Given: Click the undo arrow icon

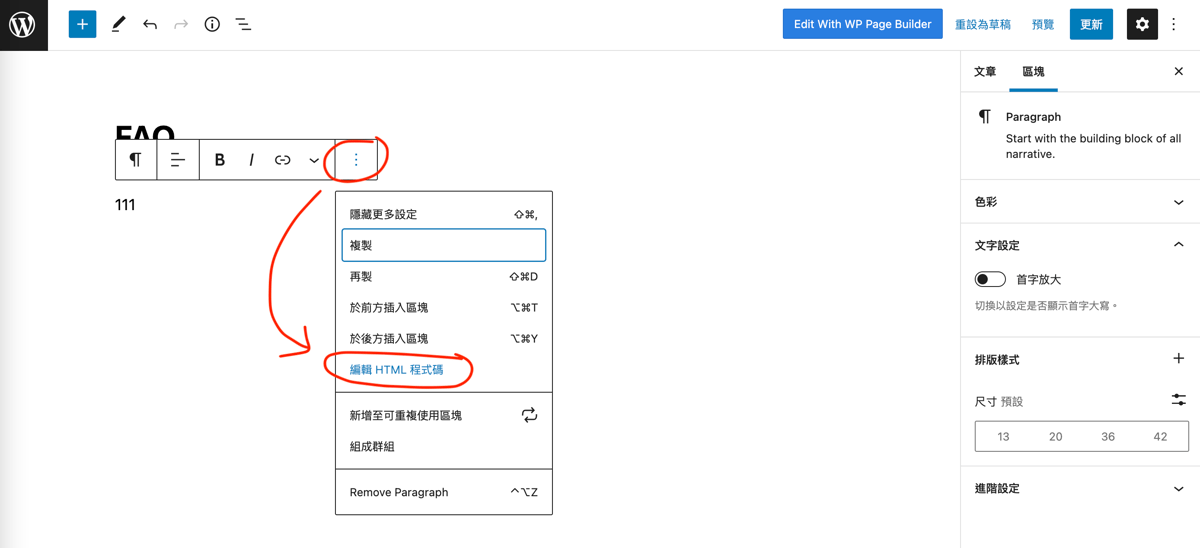Looking at the screenshot, I should pos(150,24).
